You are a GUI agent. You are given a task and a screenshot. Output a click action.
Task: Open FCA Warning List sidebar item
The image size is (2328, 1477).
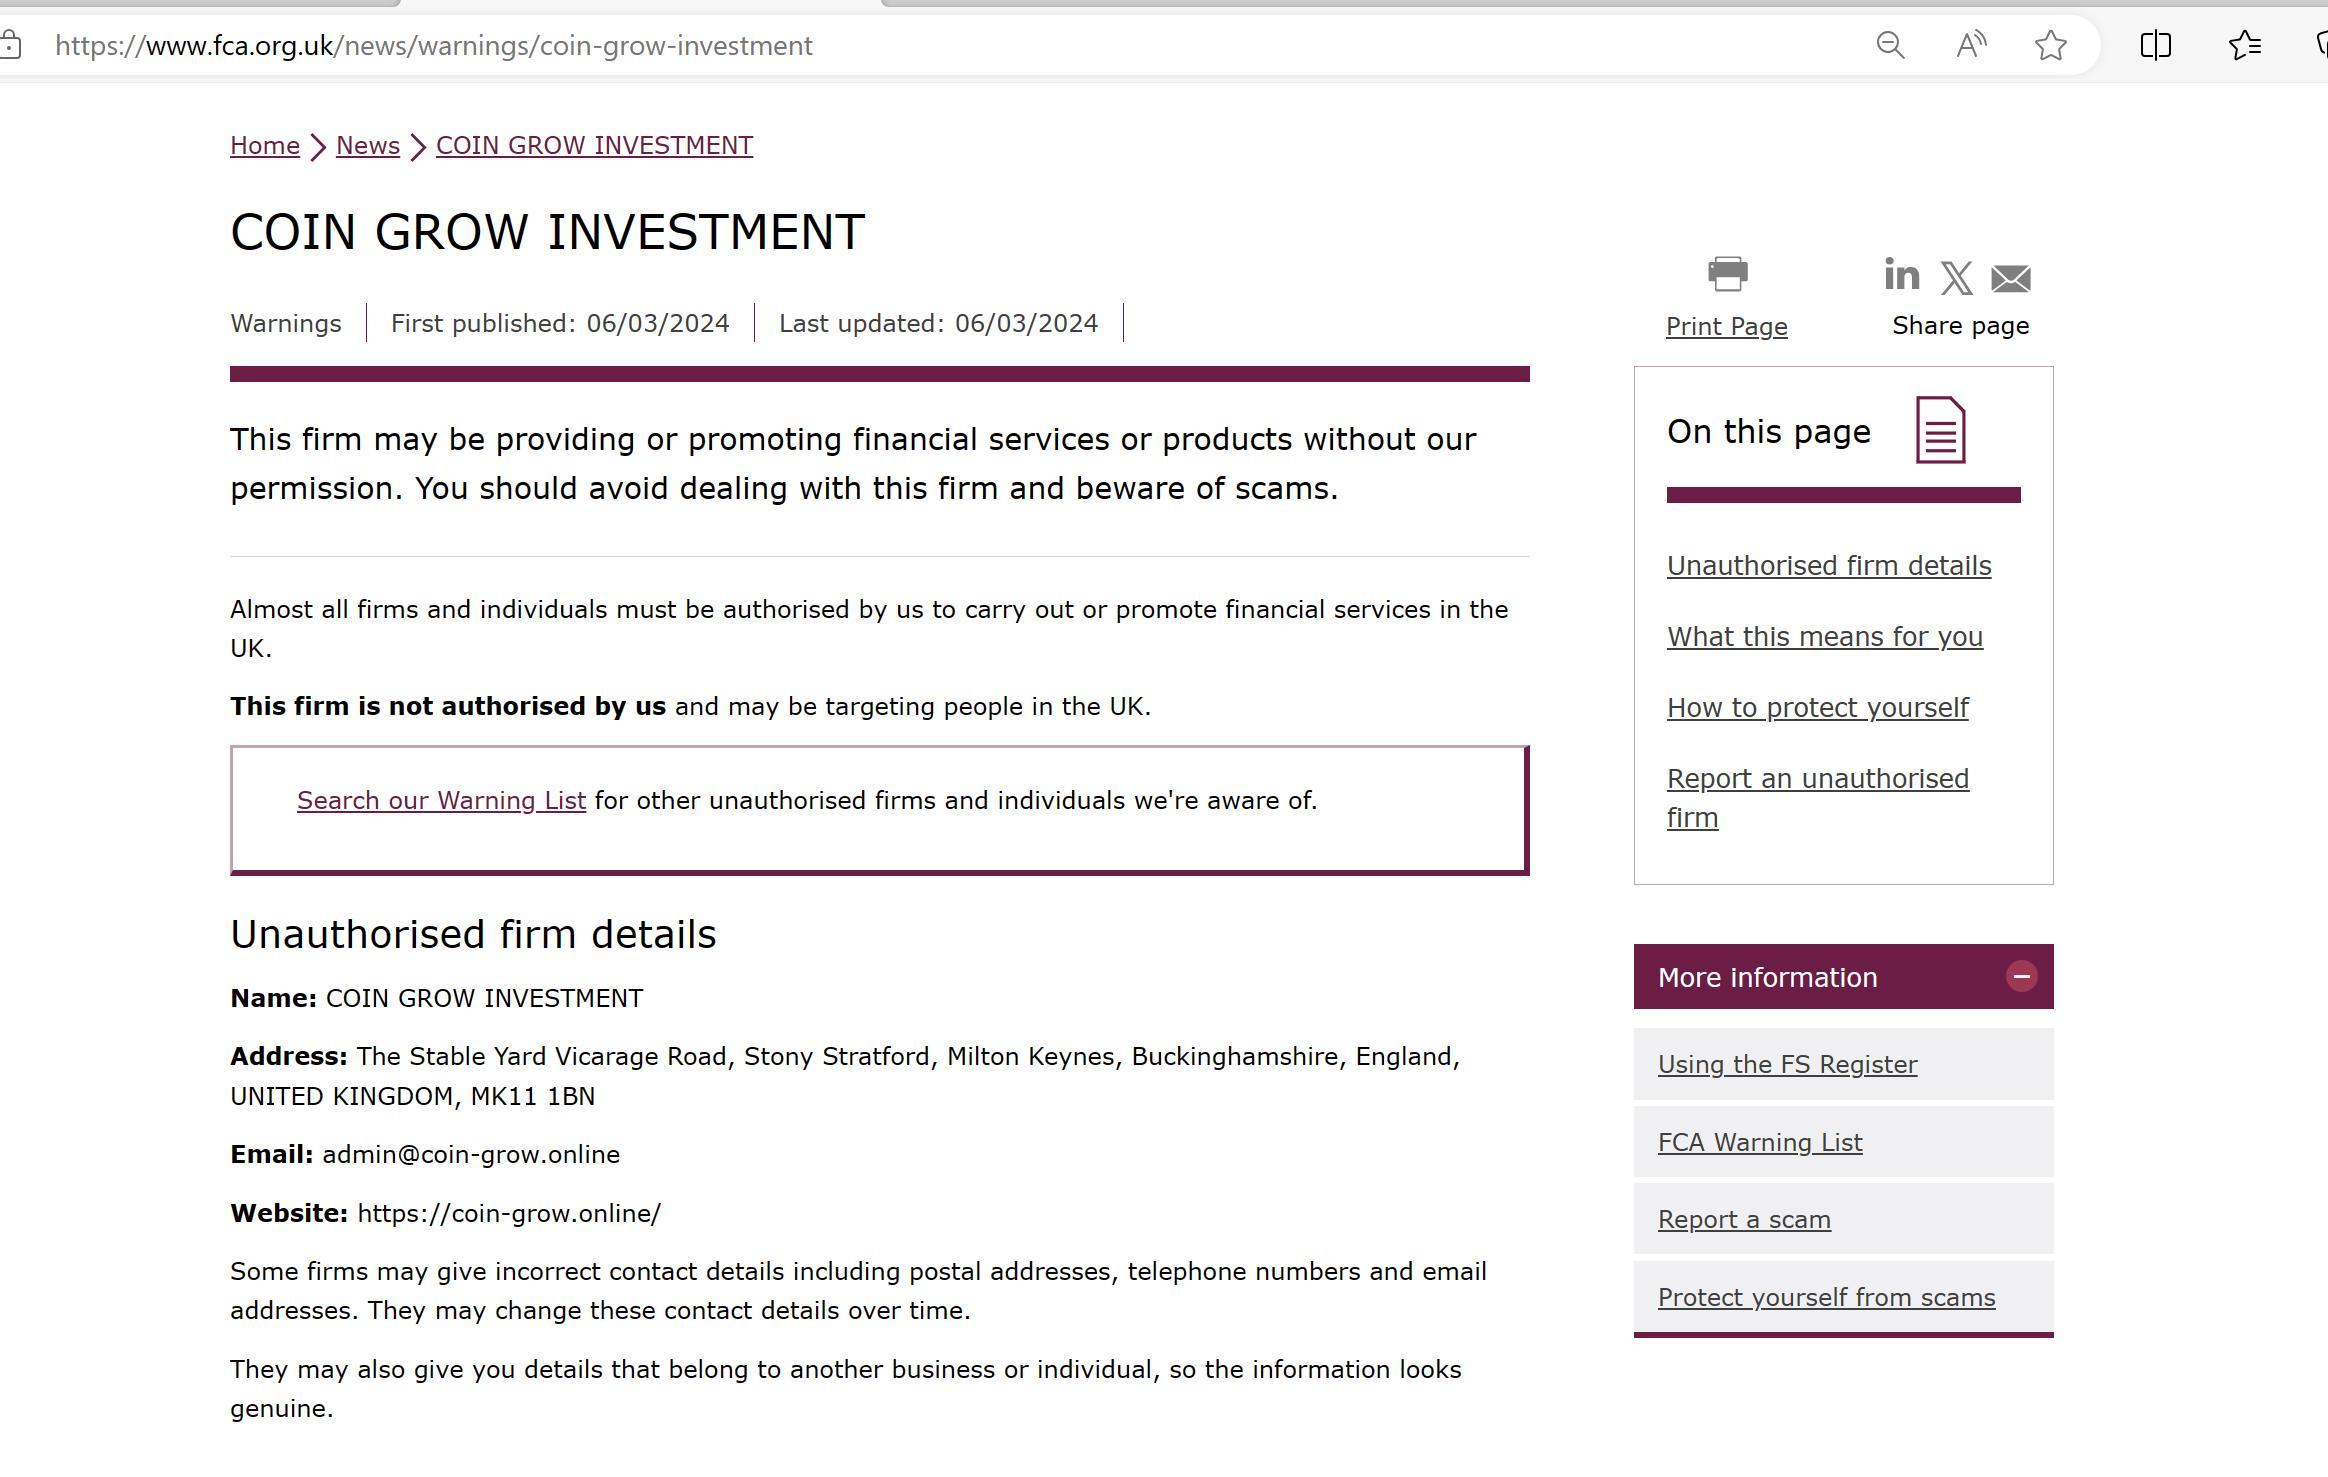[1759, 1143]
